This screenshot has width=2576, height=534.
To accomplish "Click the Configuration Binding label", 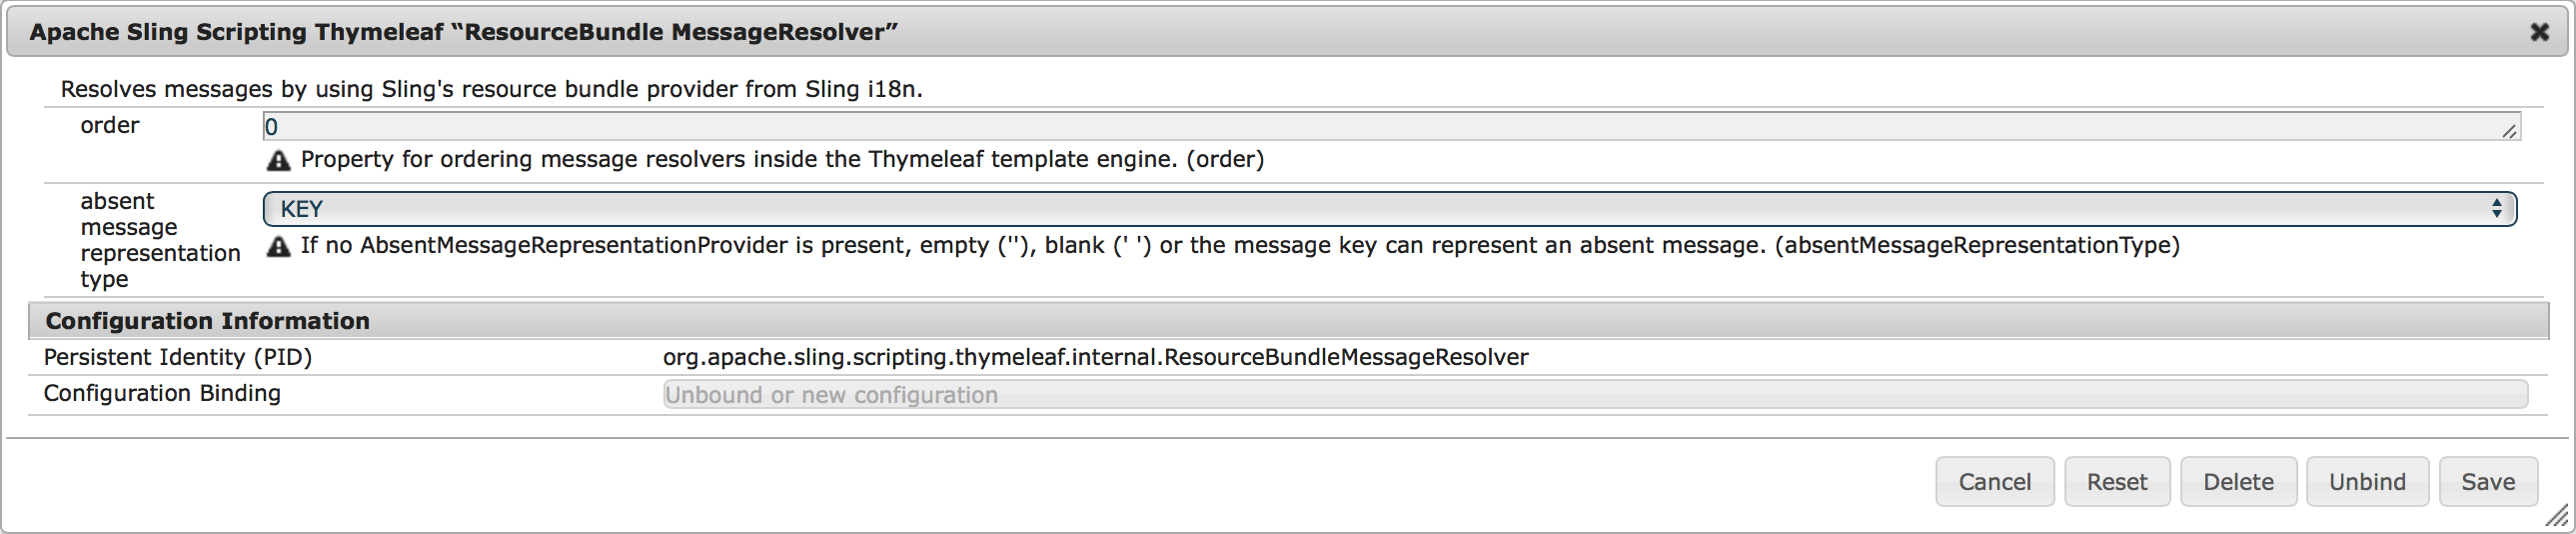I will [x=162, y=393].
